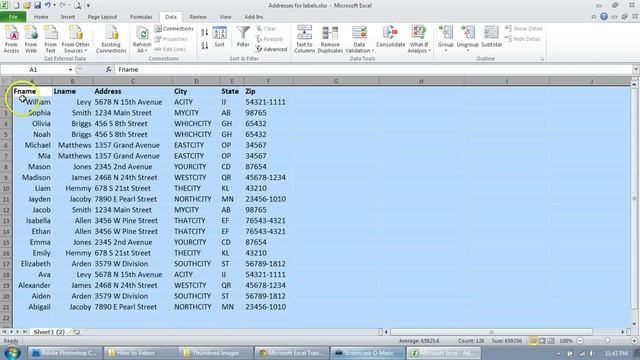This screenshot has height=360, width=640.
Task: Adjust the zoom slider handle
Action: click(x=607, y=341)
